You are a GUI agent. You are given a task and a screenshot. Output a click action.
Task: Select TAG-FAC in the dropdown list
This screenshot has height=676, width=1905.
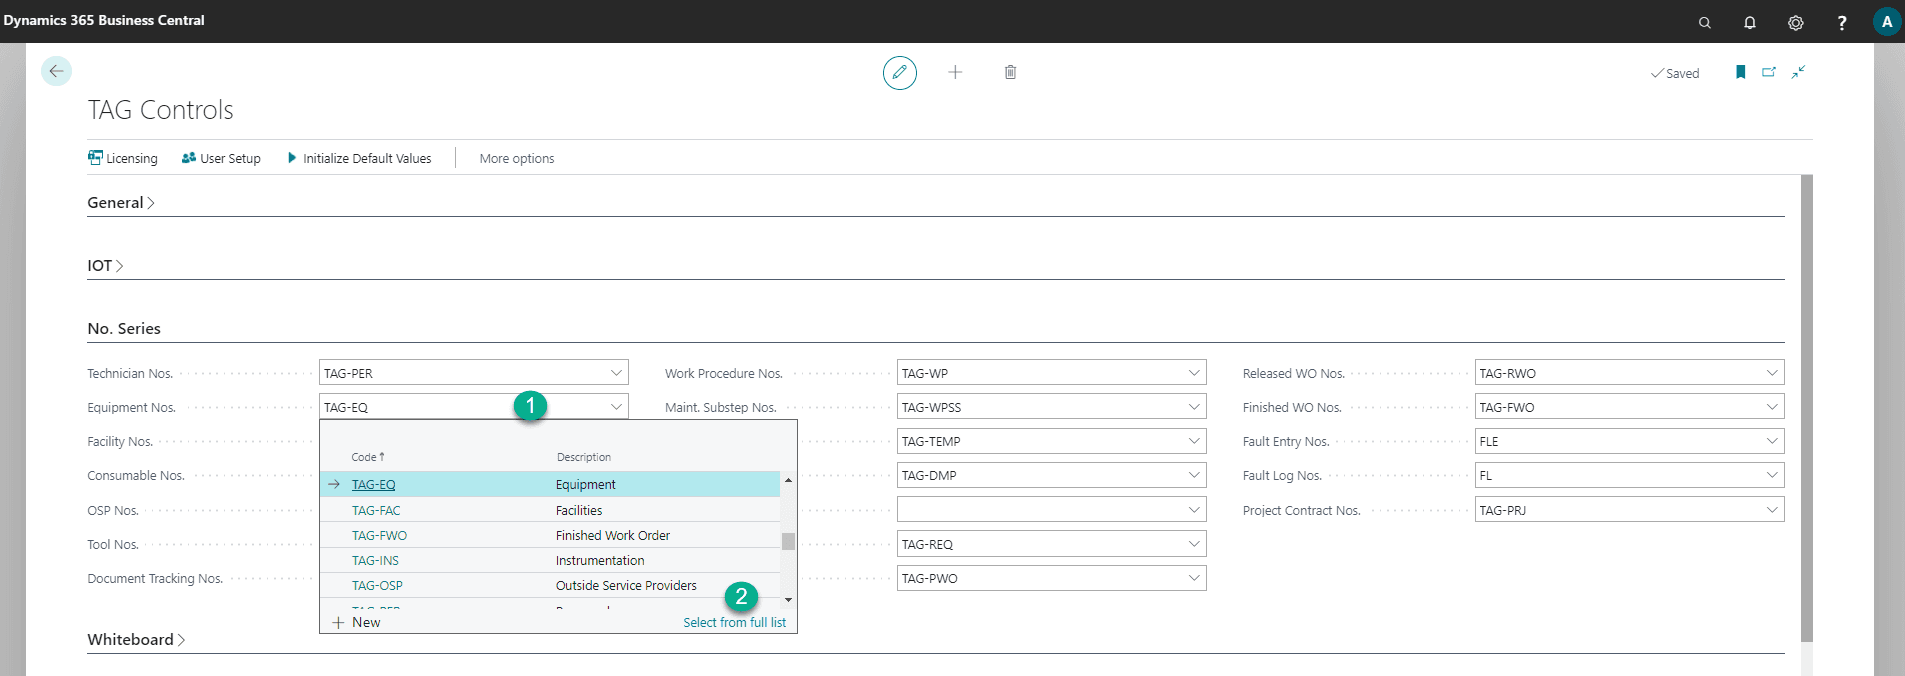[376, 510]
